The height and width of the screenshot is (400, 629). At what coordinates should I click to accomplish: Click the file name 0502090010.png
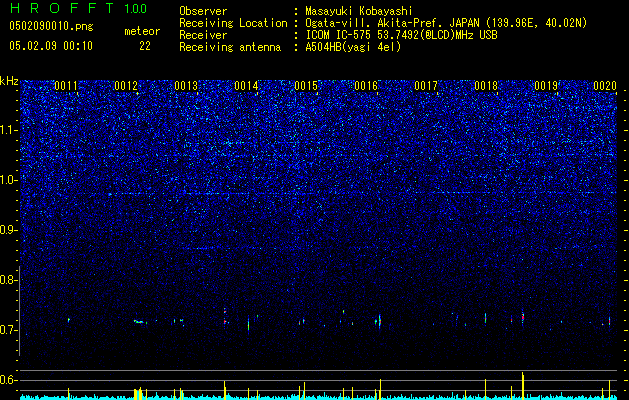coord(51,27)
